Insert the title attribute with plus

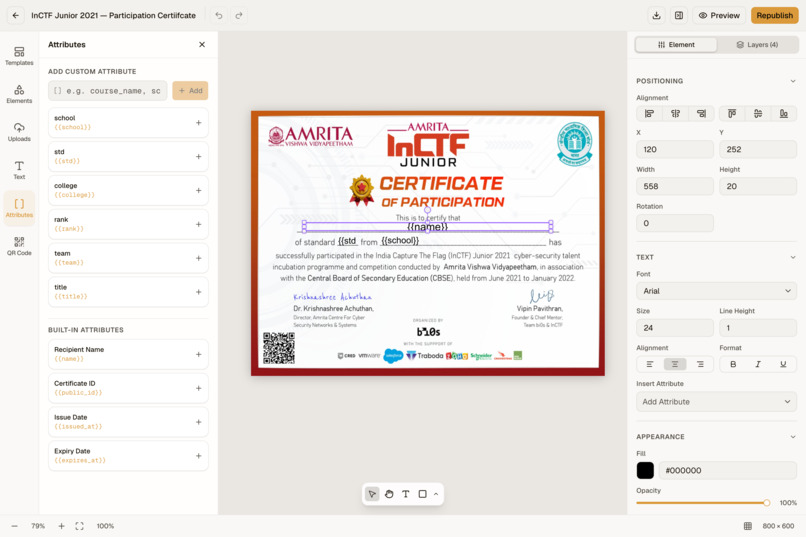[x=198, y=292]
